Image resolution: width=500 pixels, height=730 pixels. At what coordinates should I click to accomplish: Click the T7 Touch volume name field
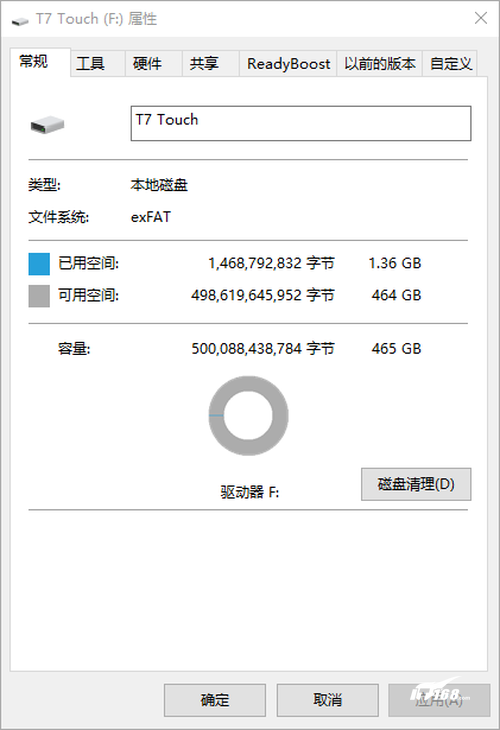pyautogui.click(x=301, y=123)
